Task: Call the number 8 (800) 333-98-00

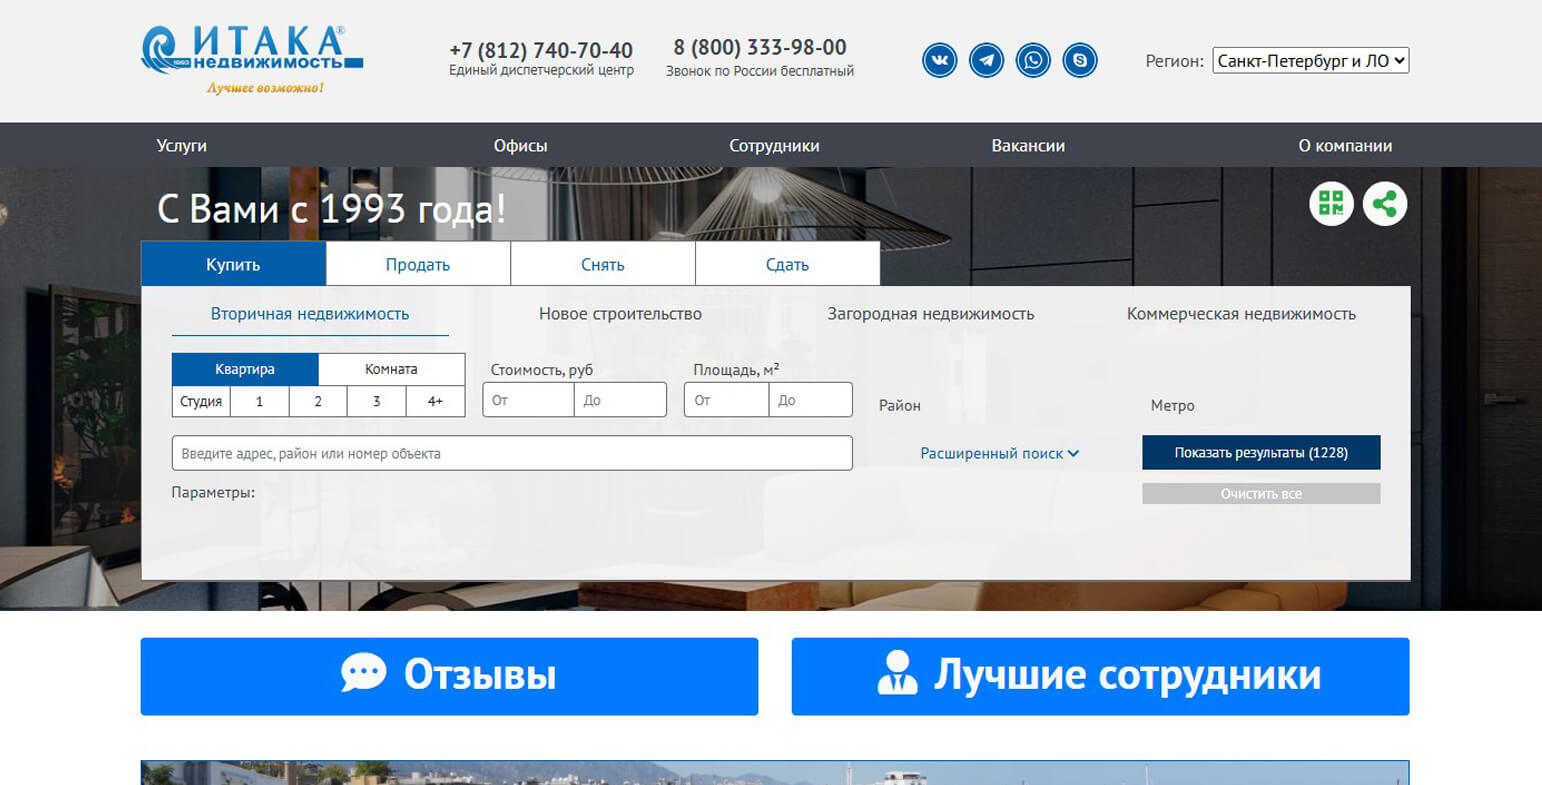Action: [x=760, y=47]
